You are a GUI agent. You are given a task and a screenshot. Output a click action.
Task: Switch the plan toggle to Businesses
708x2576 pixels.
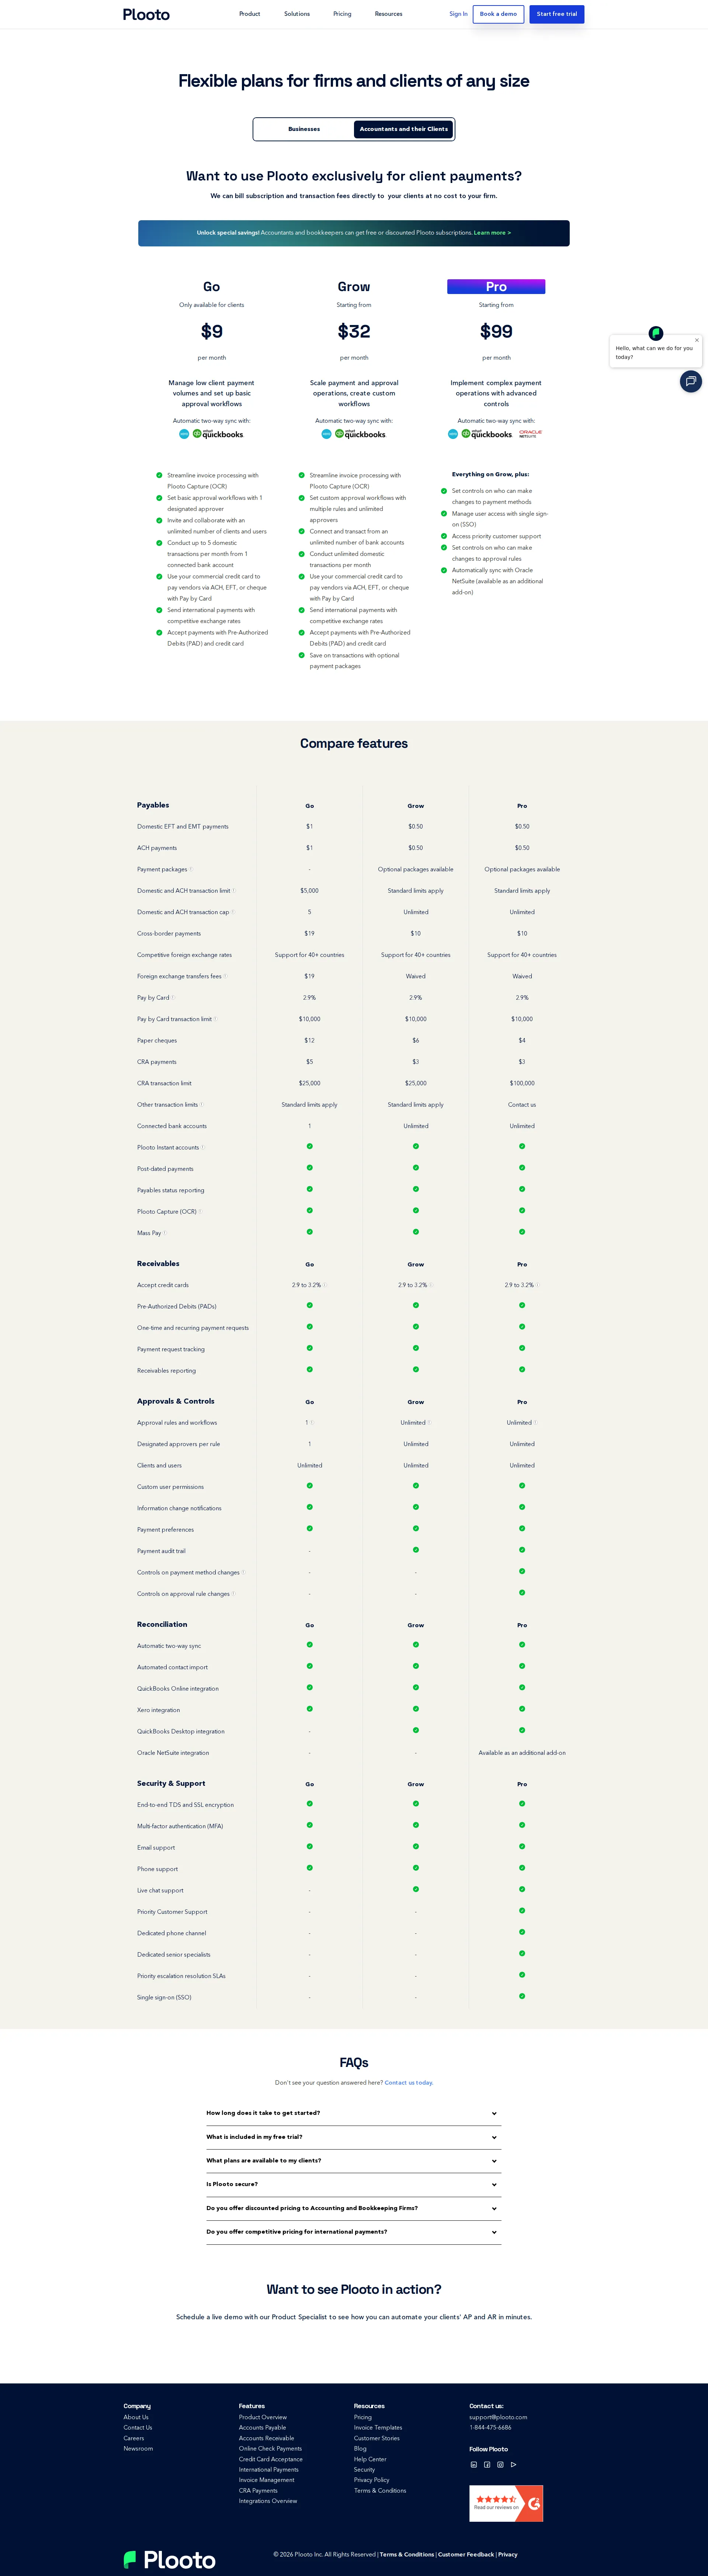pyautogui.click(x=303, y=129)
